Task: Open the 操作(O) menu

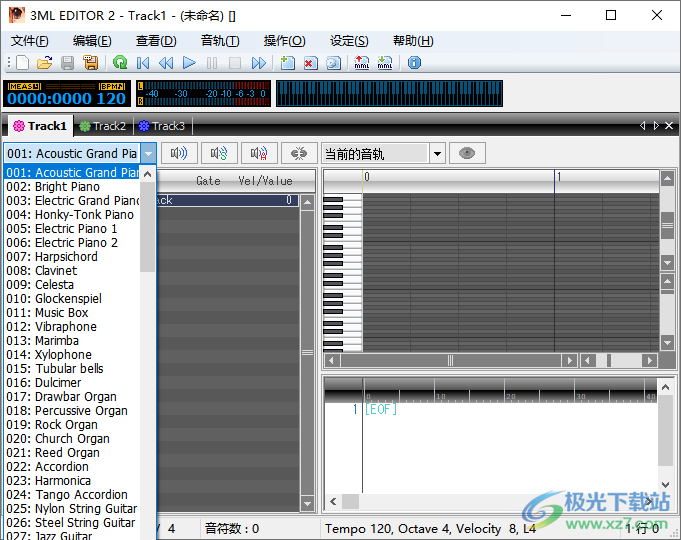Action: tap(284, 41)
